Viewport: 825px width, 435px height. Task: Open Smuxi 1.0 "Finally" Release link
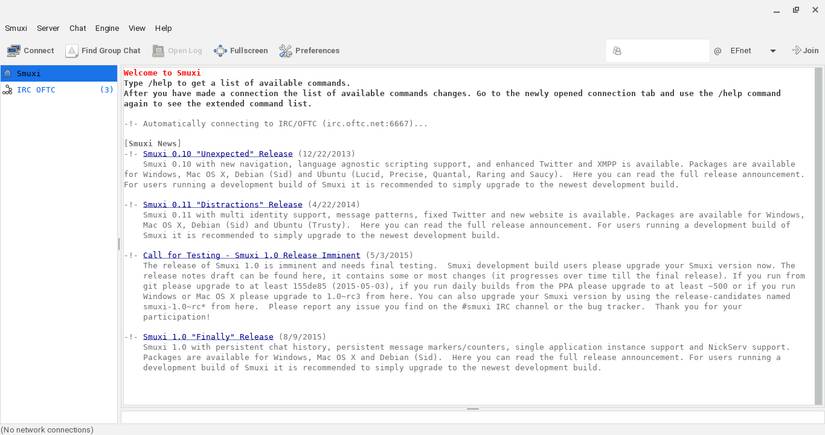(208, 337)
